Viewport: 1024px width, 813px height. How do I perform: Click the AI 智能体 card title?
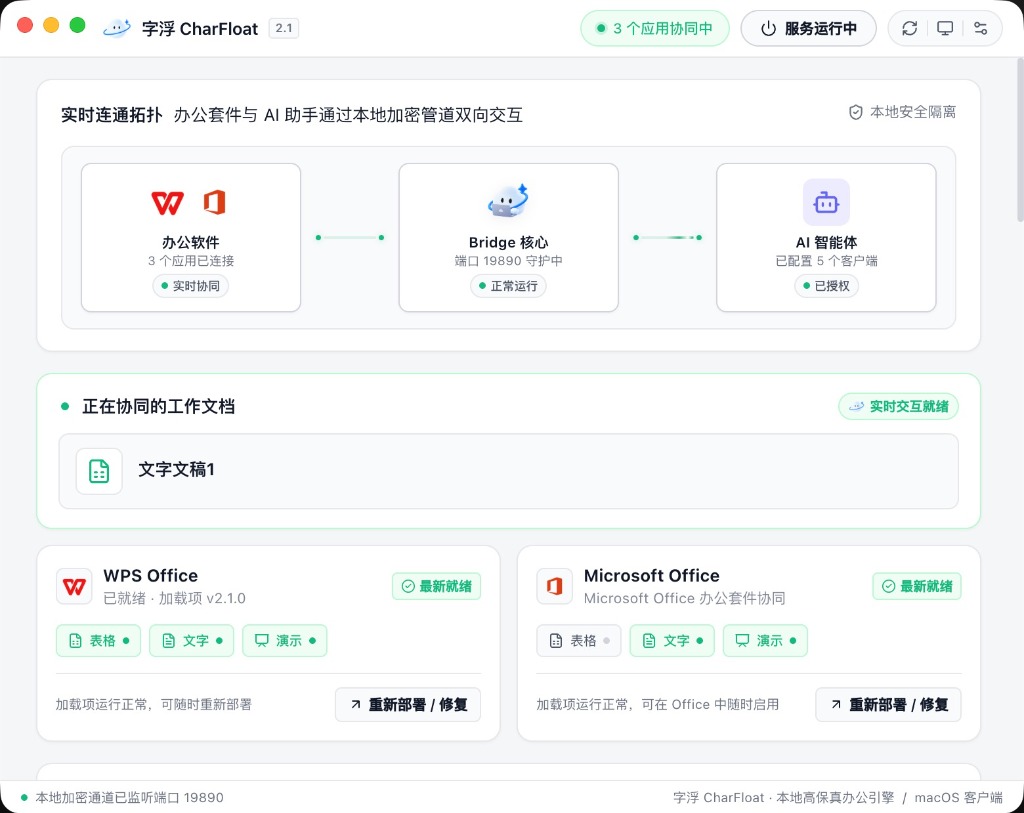click(826, 242)
